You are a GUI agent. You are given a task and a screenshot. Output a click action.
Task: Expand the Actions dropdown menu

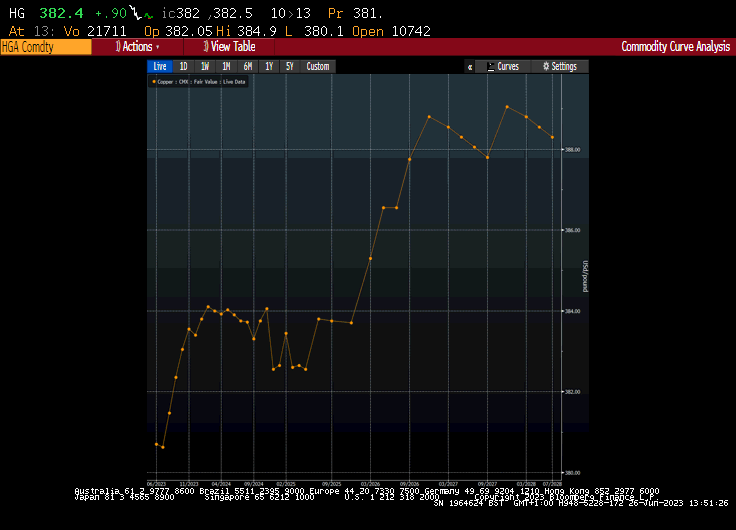click(138, 47)
